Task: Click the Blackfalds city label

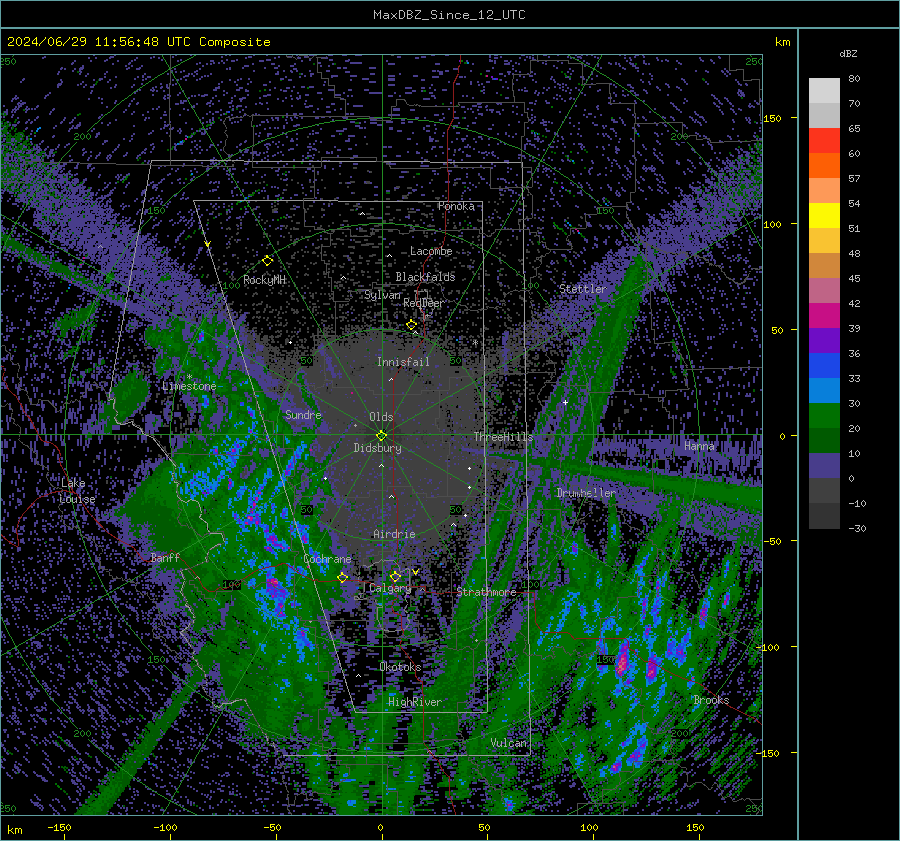Action: point(425,277)
